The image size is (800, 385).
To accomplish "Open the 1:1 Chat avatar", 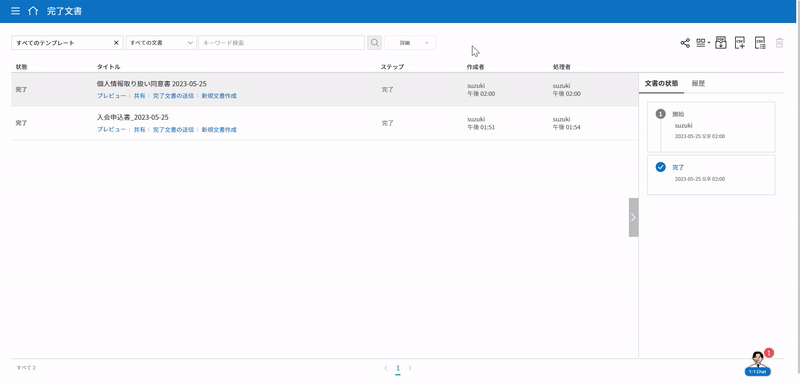I will pos(758,363).
